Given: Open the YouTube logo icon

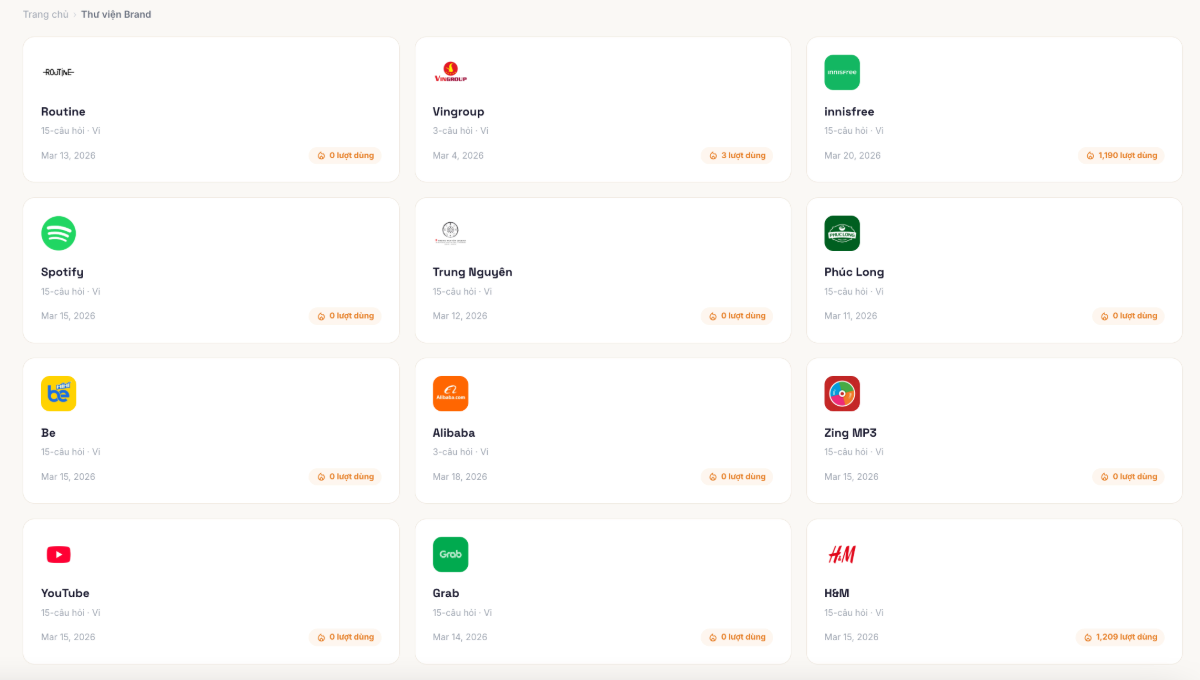Looking at the screenshot, I should (58, 554).
